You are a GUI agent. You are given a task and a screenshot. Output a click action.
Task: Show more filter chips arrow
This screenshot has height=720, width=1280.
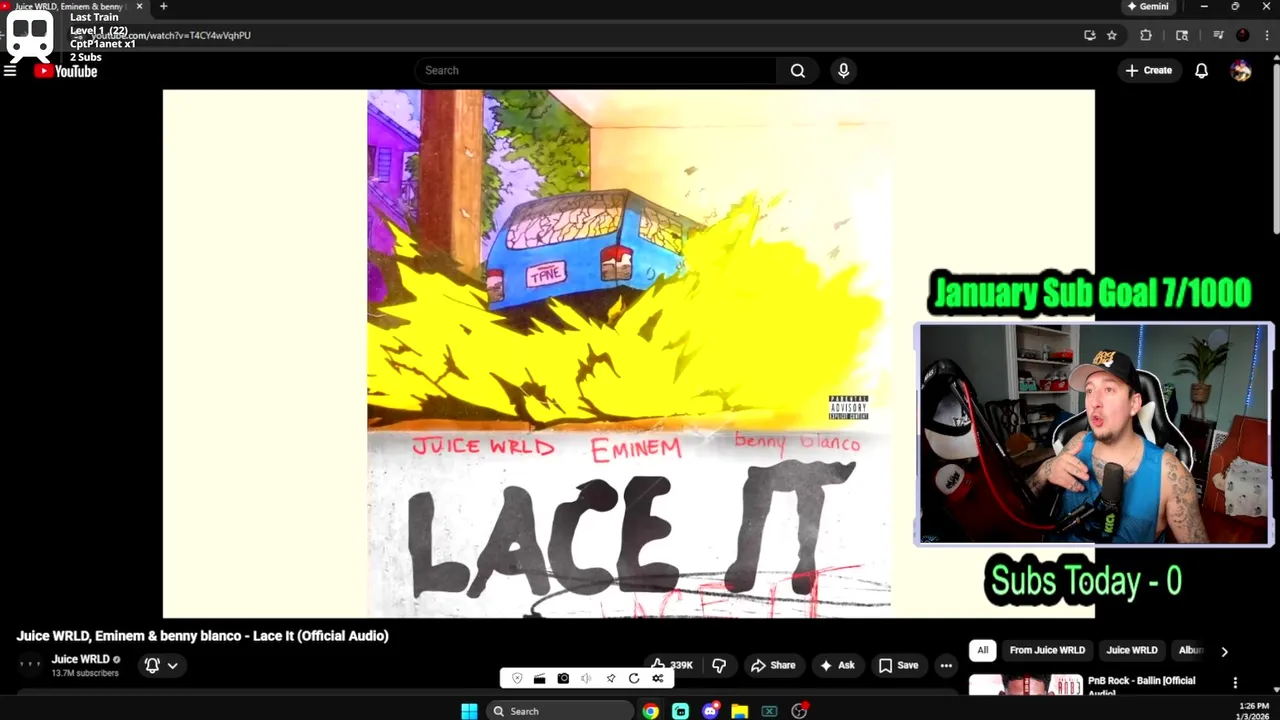click(x=1224, y=651)
